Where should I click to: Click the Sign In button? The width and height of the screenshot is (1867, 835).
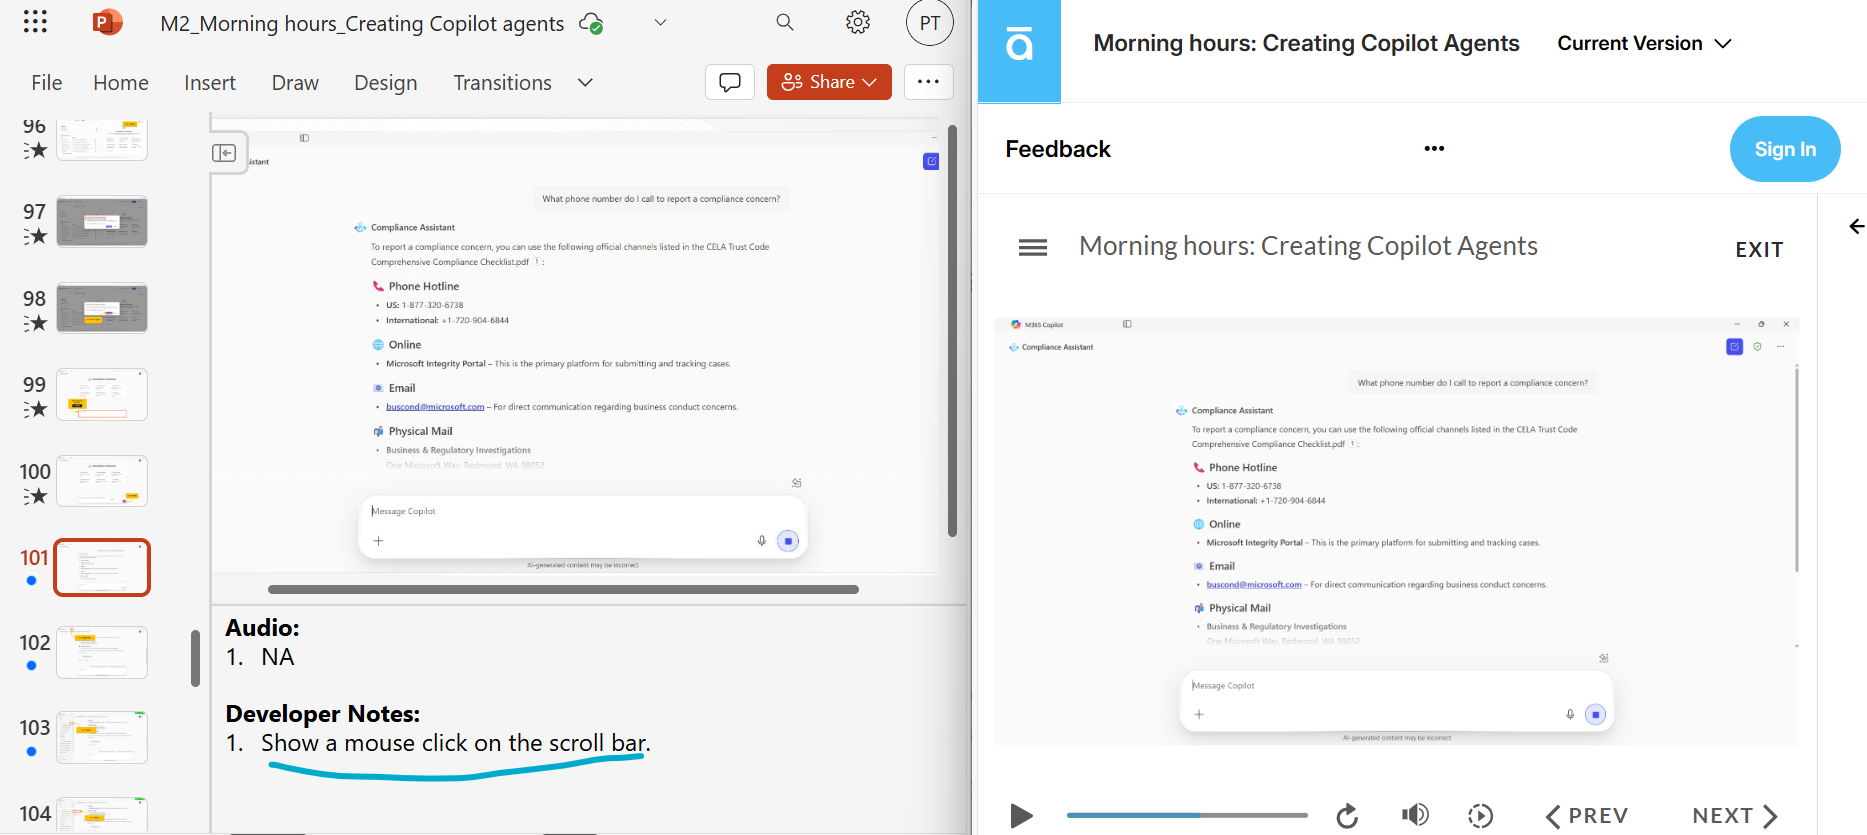pyautogui.click(x=1785, y=149)
